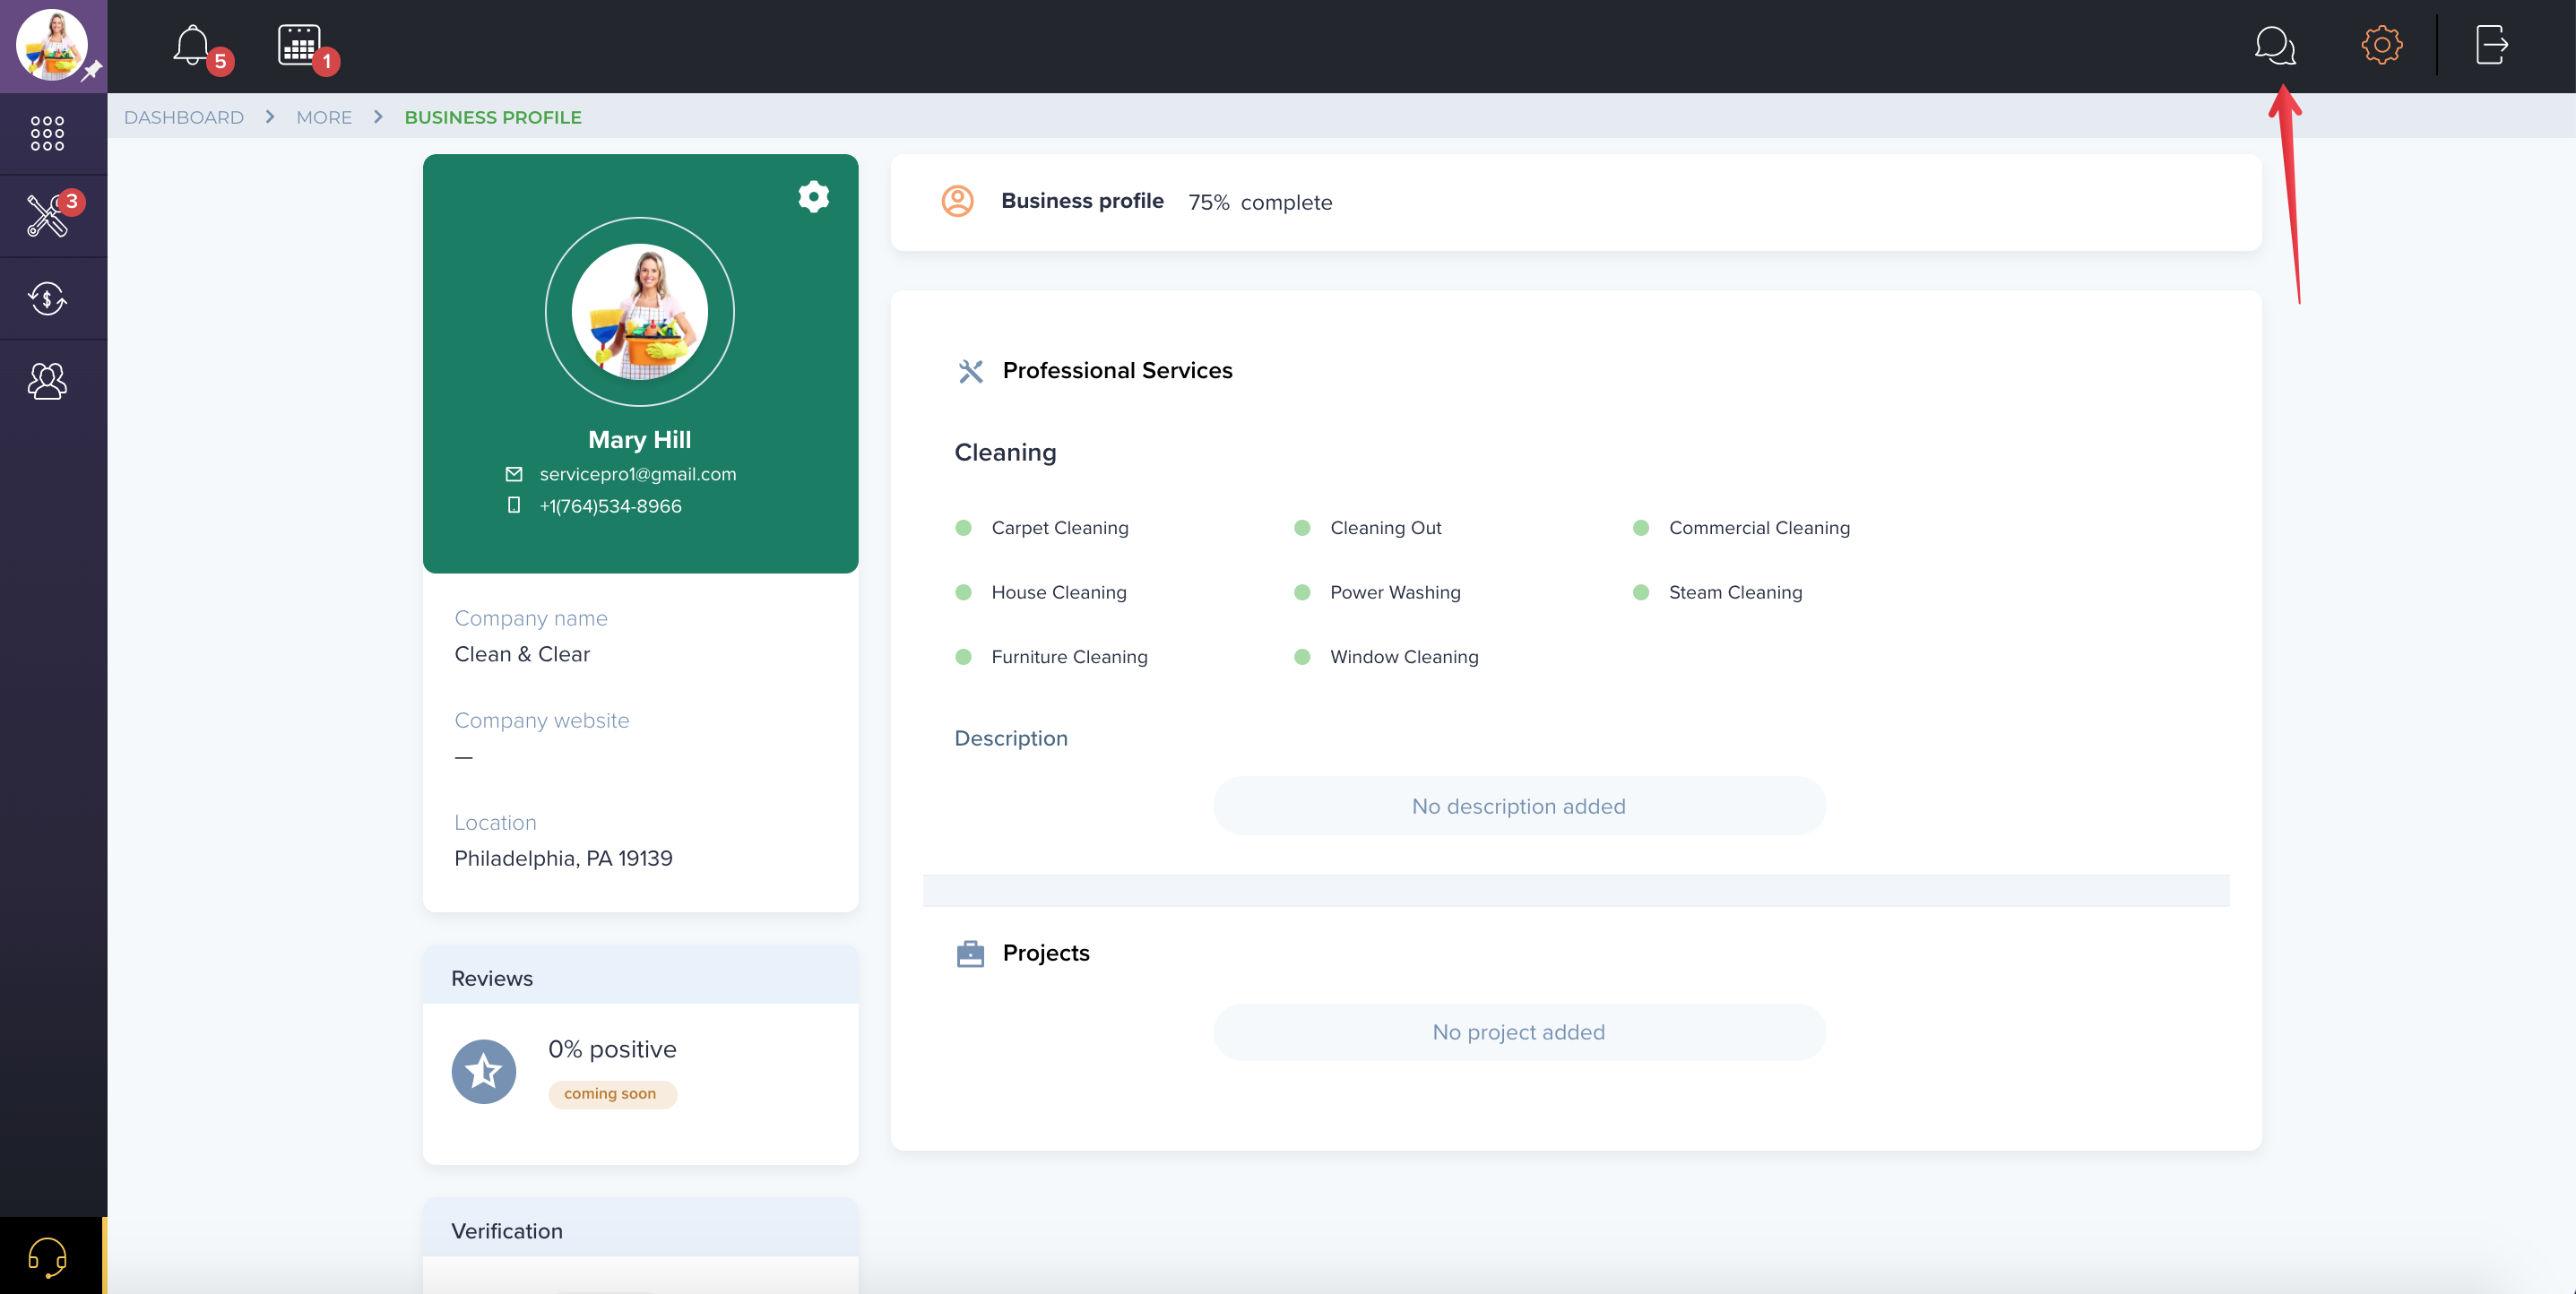The image size is (2576, 1294).
Task: Click the Professional Services heading
Action: click(x=1117, y=371)
